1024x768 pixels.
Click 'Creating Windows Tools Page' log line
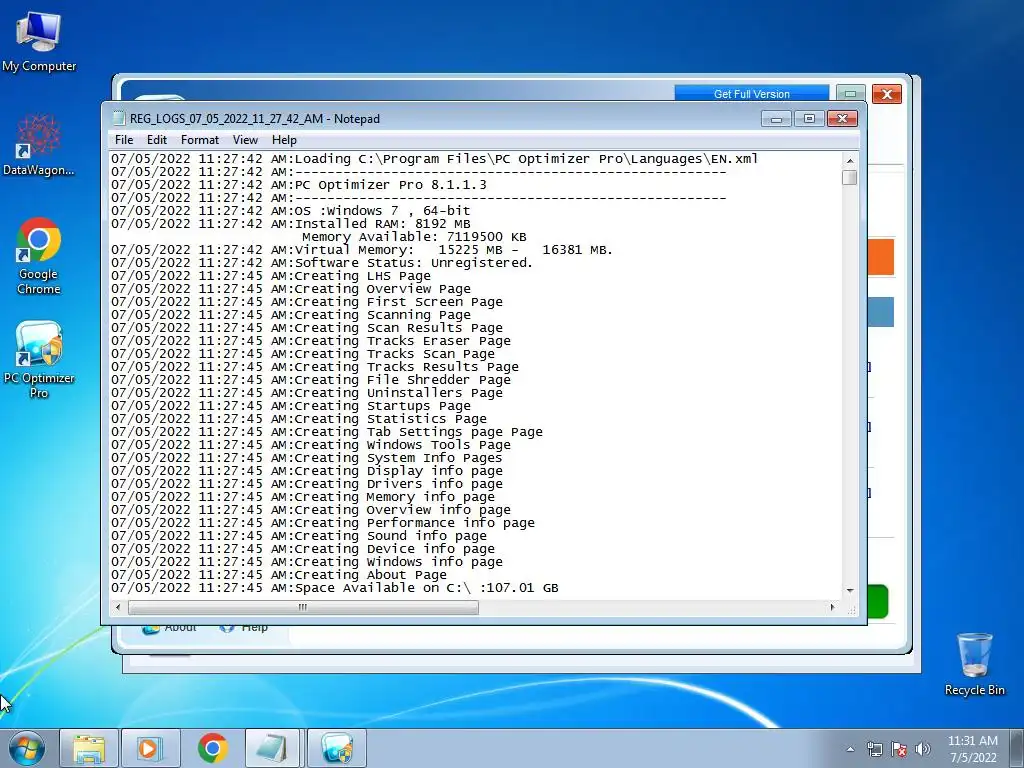[311, 445]
